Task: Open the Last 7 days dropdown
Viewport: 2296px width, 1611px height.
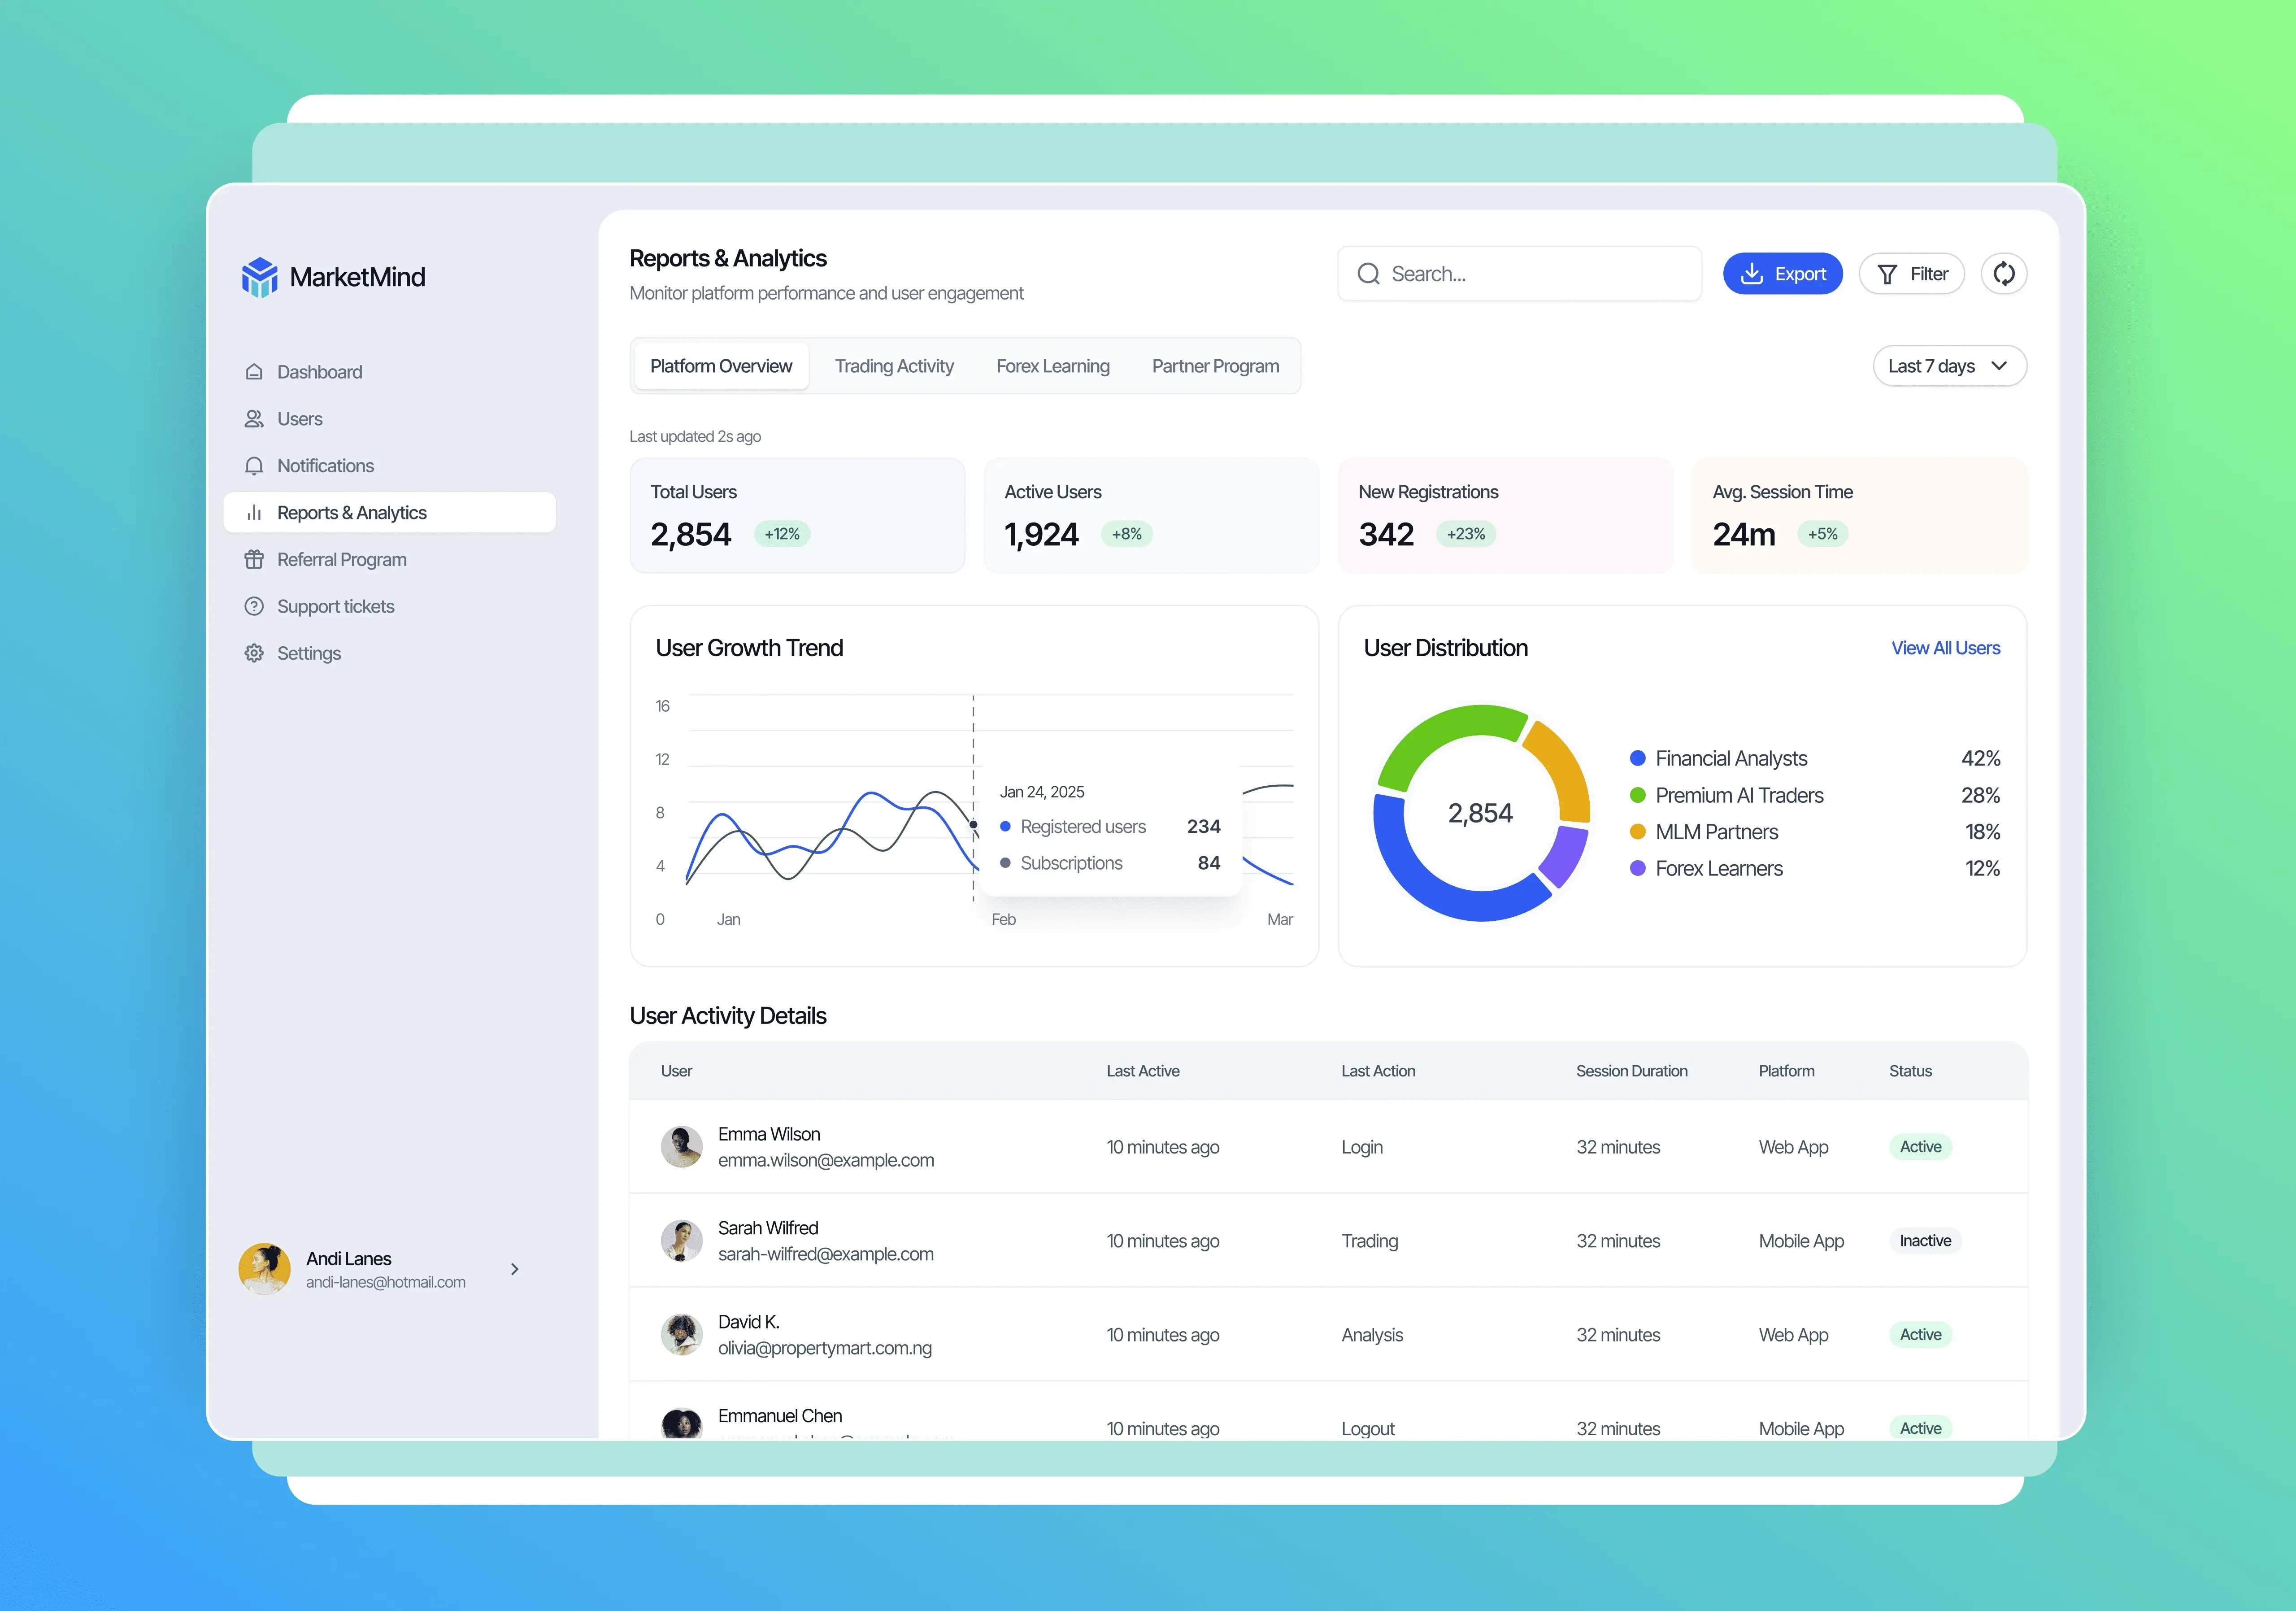Action: (1948, 366)
